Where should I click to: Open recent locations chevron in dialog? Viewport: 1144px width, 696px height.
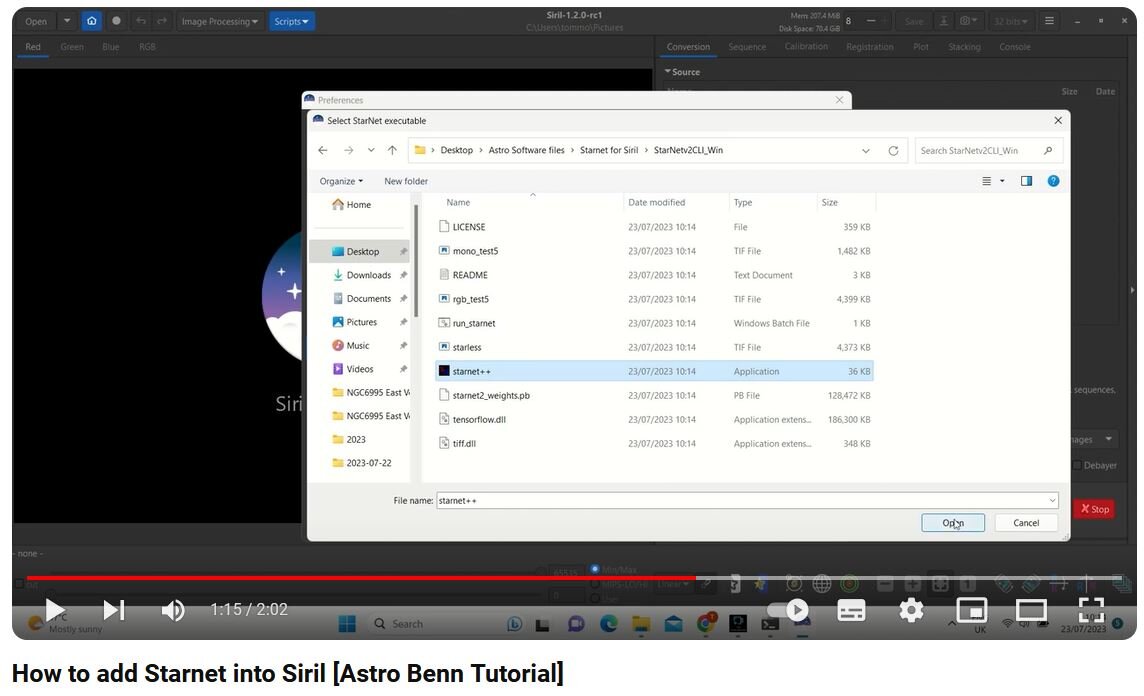[x=371, y=150]
